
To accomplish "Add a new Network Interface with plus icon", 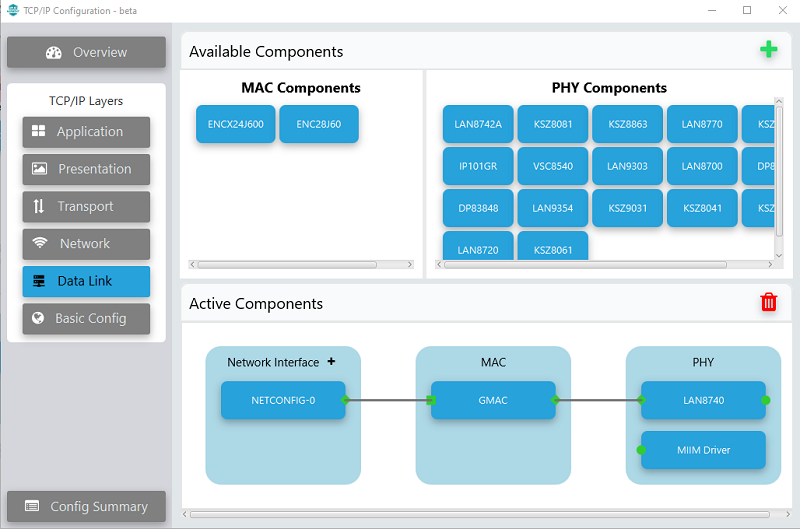I will coord(331,362).
